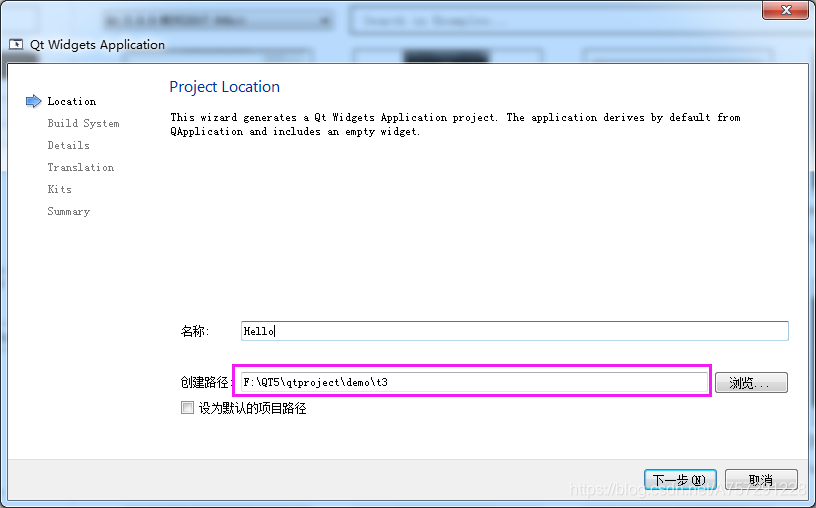
Task: Click the 名称 project name input field
Action: pos(515,331)
